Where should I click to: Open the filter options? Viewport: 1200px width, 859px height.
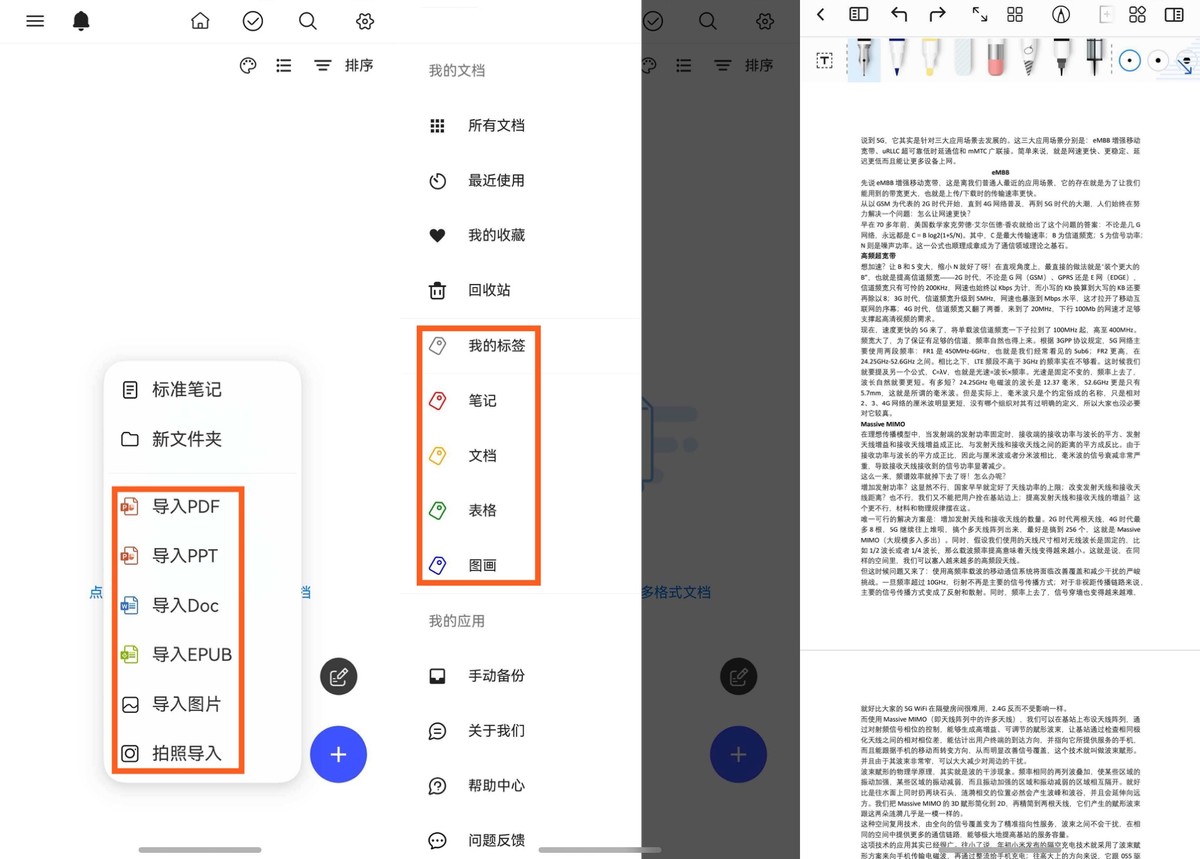click(x=321, y=65)
